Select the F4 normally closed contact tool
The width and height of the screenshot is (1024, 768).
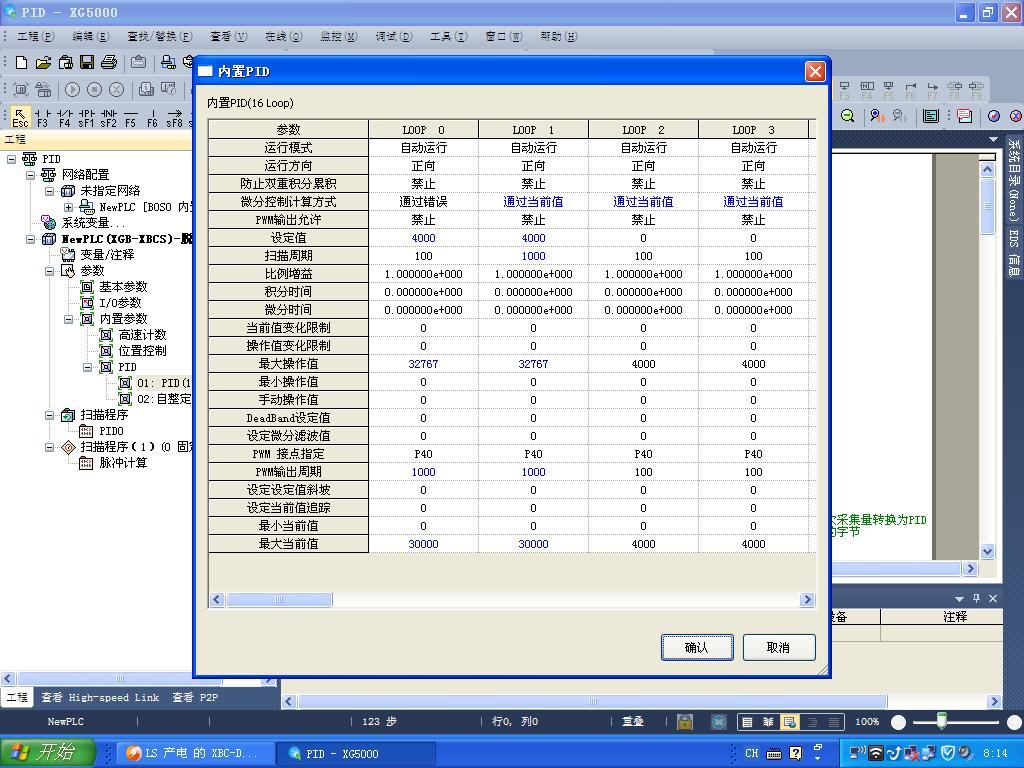65,116
